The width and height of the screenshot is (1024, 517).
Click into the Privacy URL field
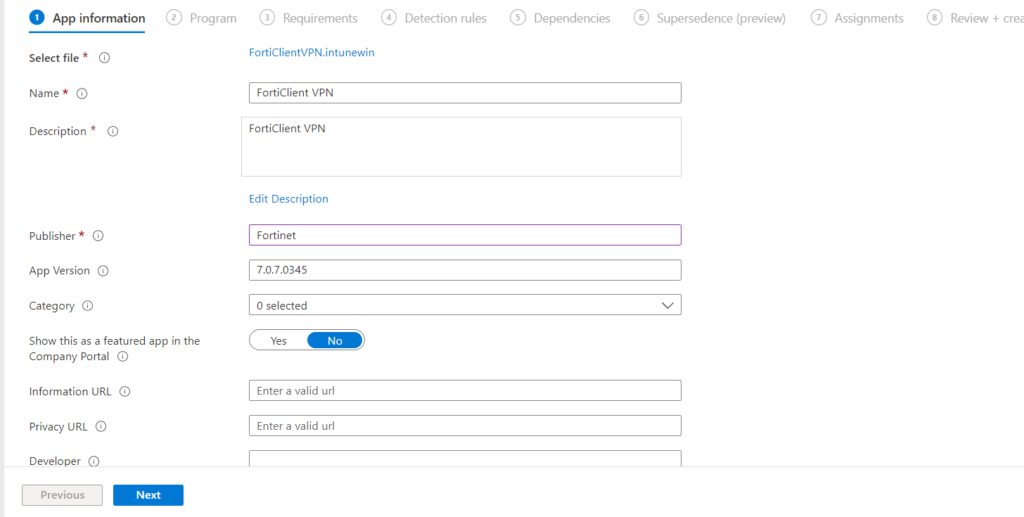pos(465,426)
